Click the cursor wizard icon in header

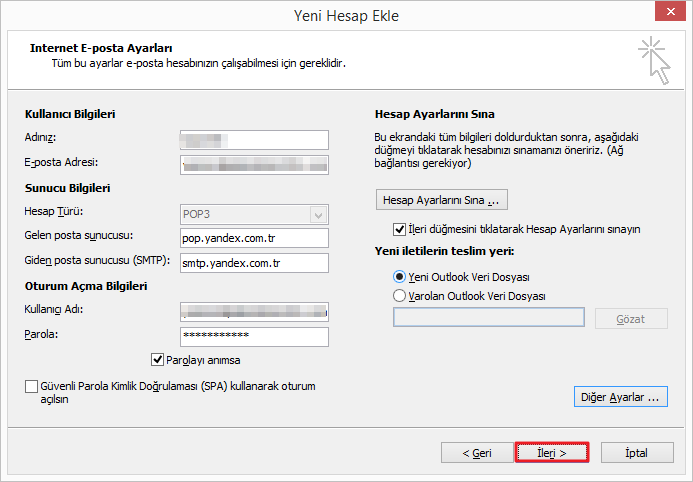[653, 59]
